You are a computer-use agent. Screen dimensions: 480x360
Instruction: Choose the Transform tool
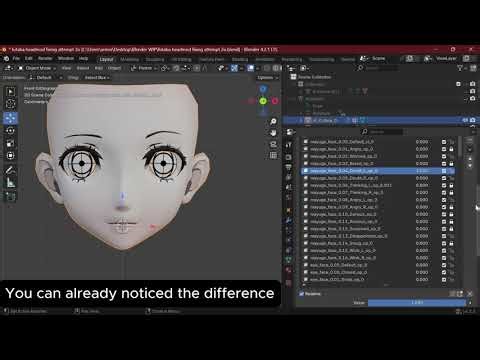pyautogui.click(x=10, y=156)
